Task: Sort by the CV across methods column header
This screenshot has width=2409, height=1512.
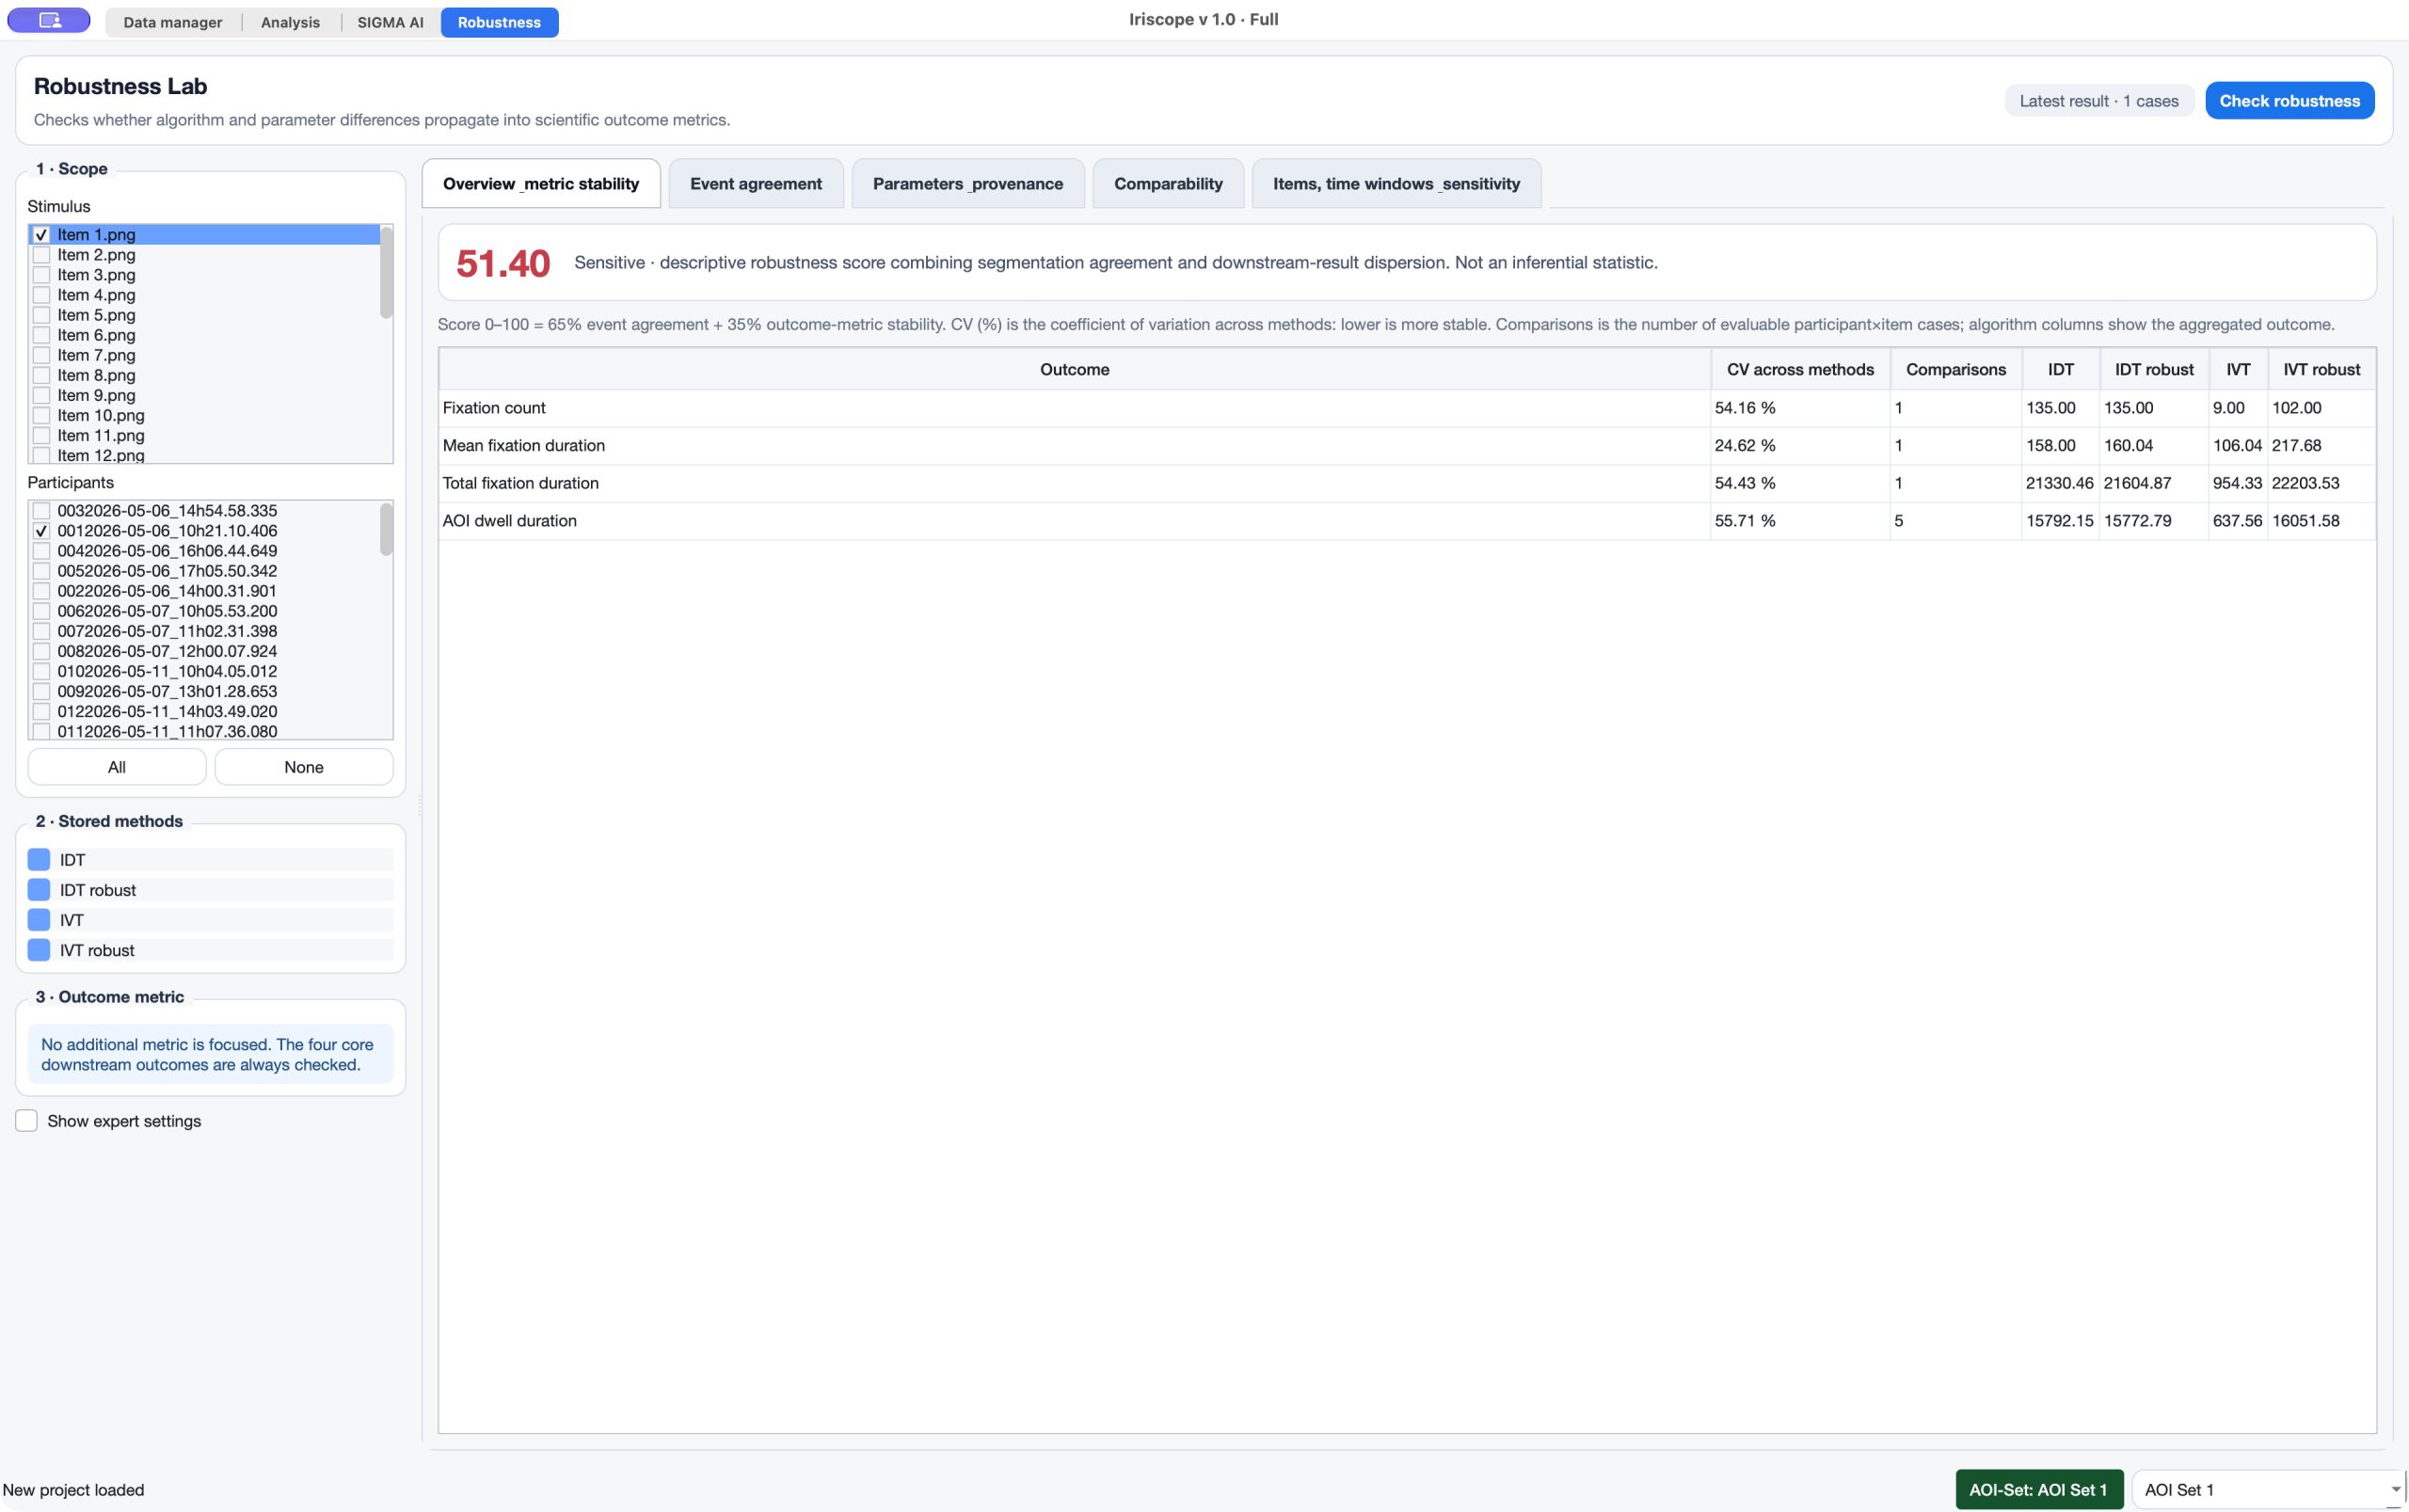Action: 1799,370
